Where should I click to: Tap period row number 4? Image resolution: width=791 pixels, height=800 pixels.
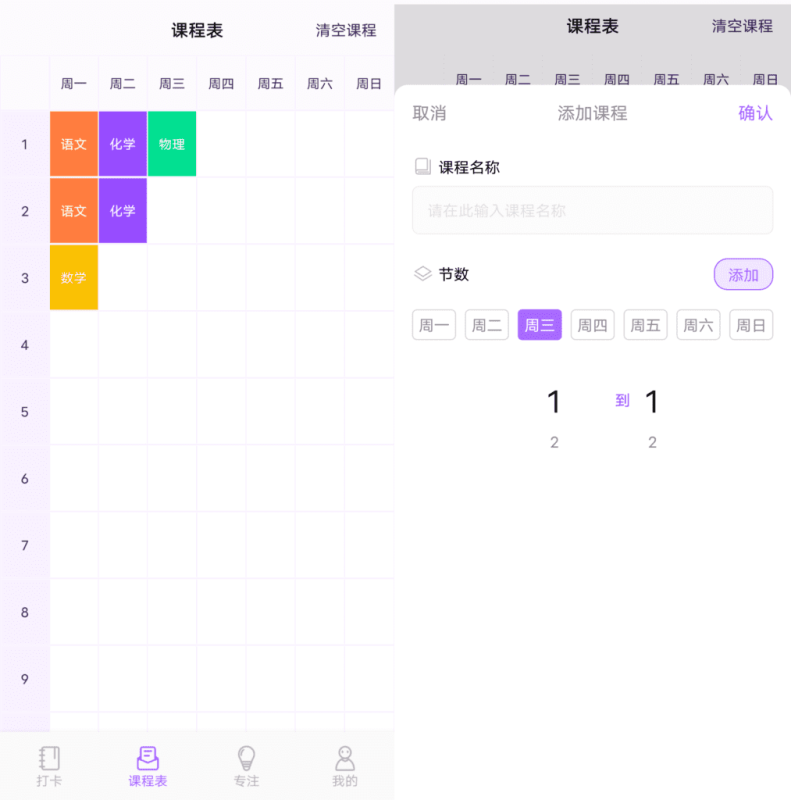tap(24, 345)
